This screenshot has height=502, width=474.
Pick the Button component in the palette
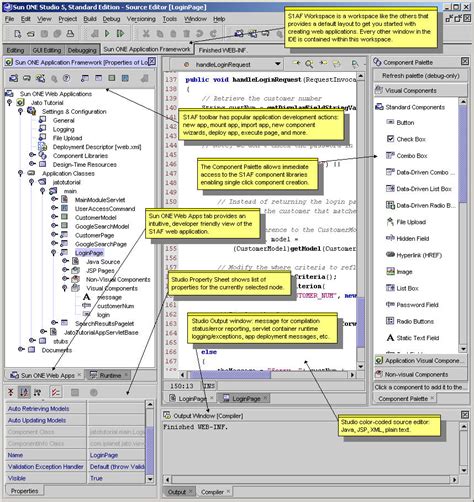pos(400,122)
